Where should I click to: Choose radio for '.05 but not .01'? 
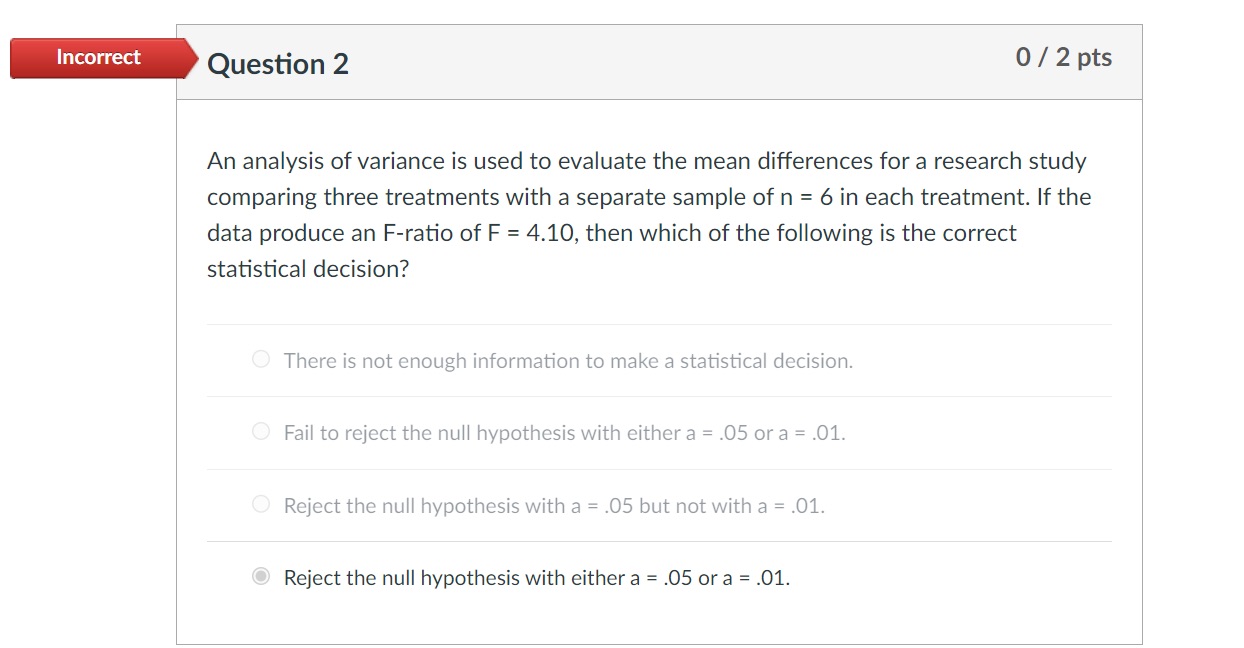(261, 505)
